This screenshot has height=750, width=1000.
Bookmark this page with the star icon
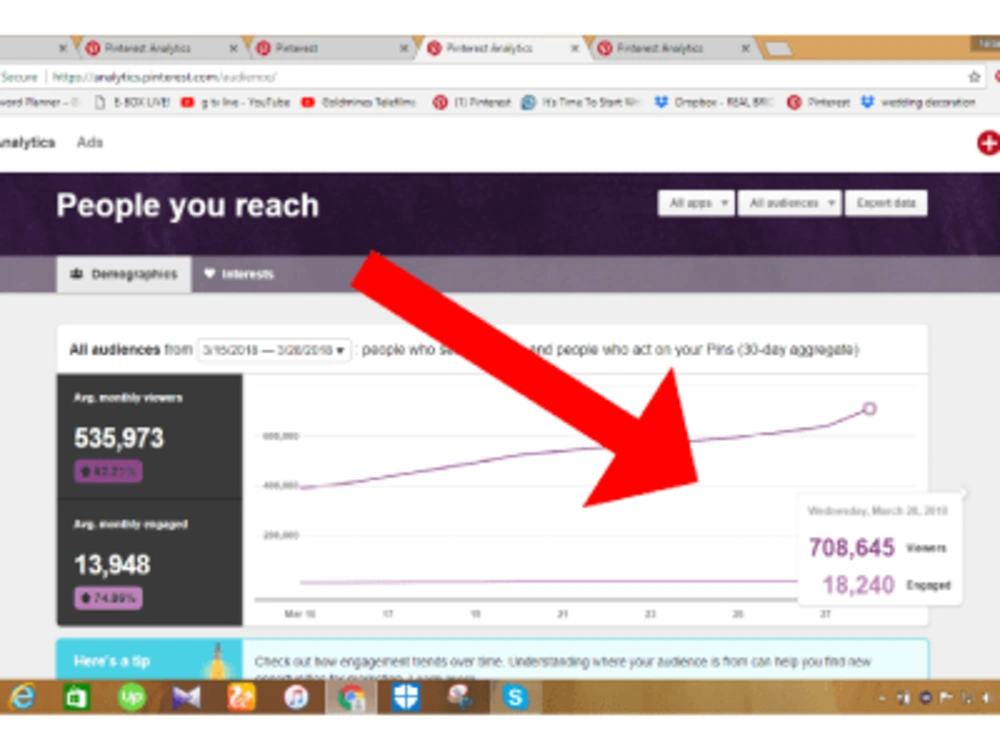point(973,77)
